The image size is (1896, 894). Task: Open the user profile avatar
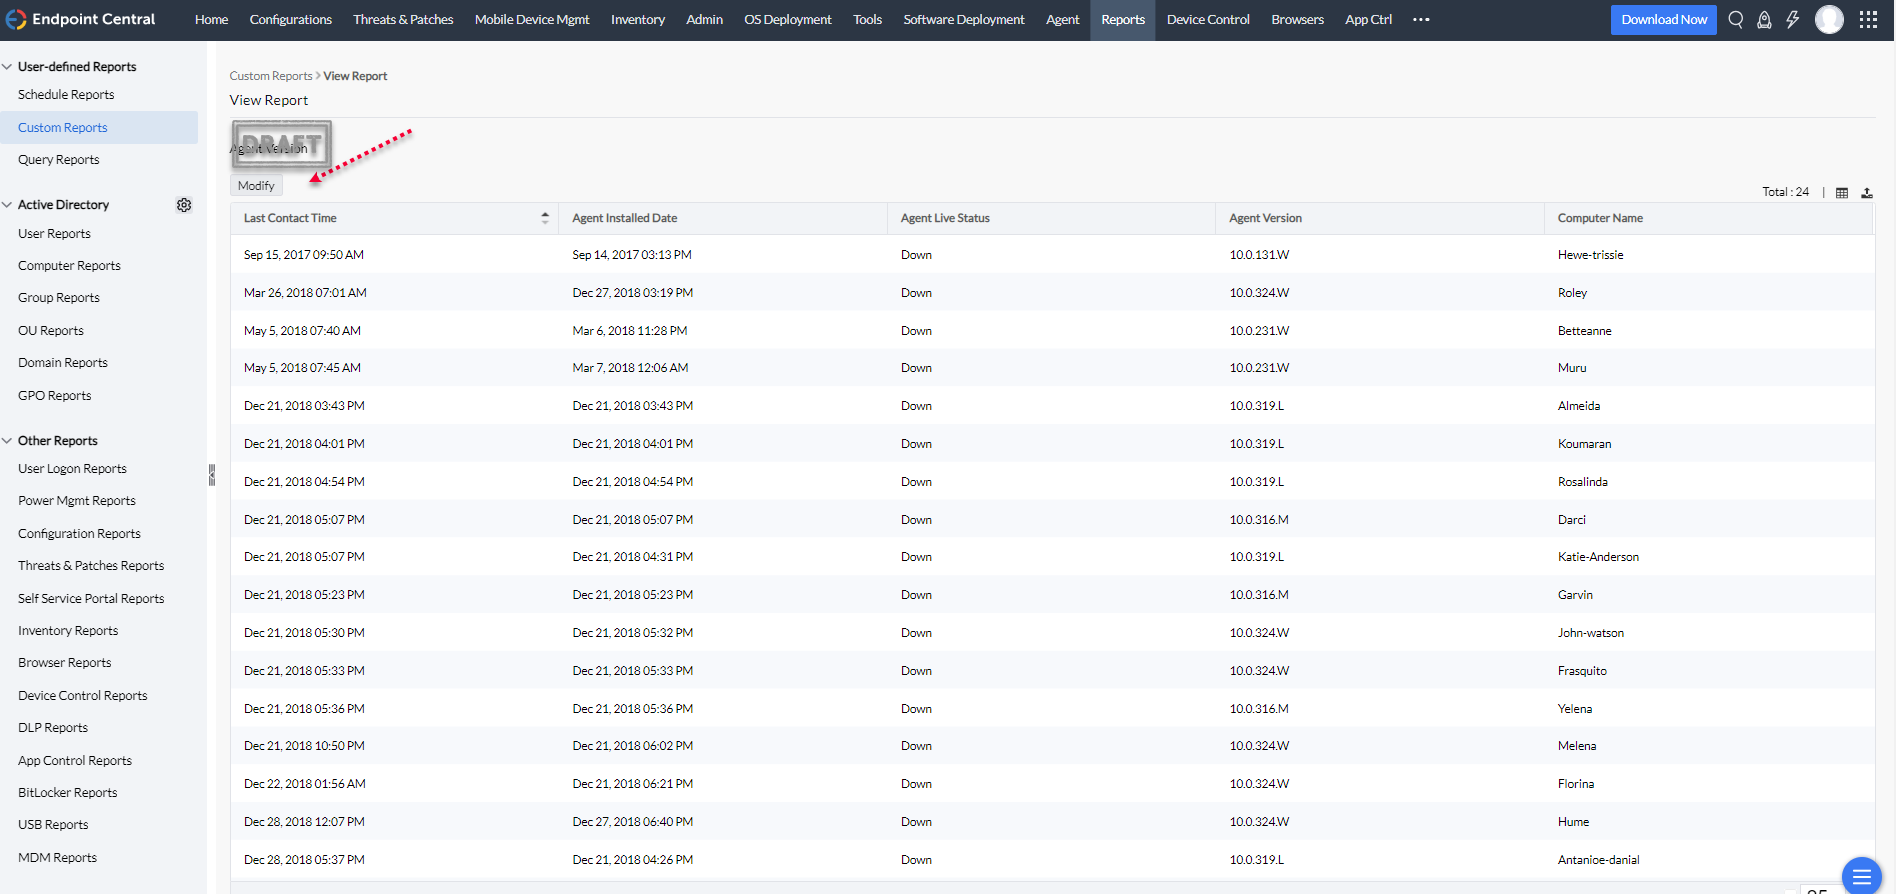[x=1829, y=20]
